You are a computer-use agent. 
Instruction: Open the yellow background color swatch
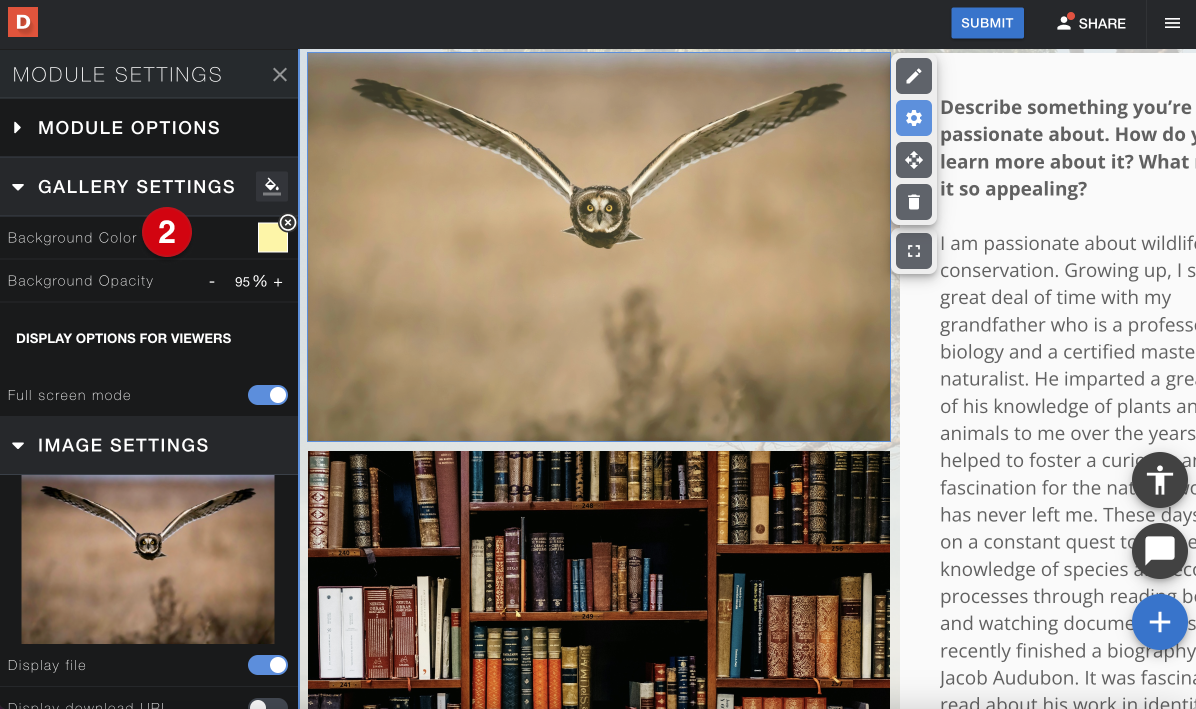point(272,238)
